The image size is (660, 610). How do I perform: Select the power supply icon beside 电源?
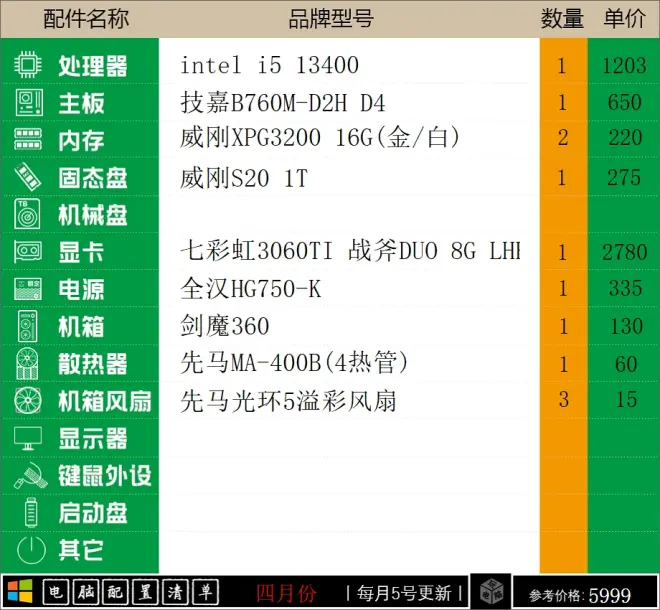coord(27,289)
